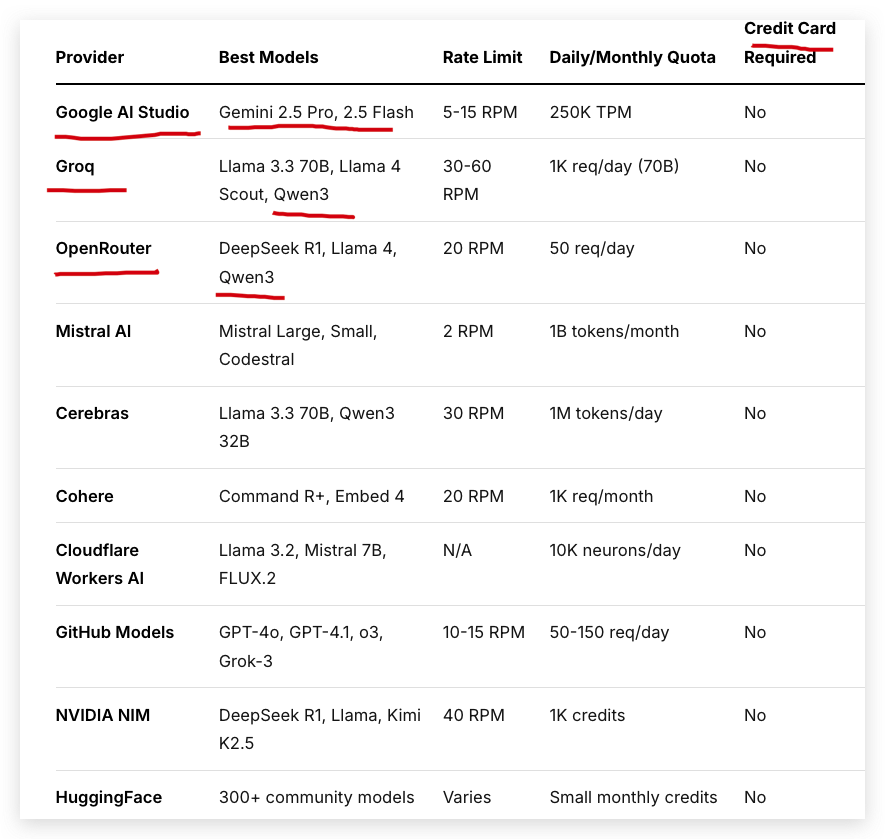Click the NVIDIA NIM provider name

point(103,715)
